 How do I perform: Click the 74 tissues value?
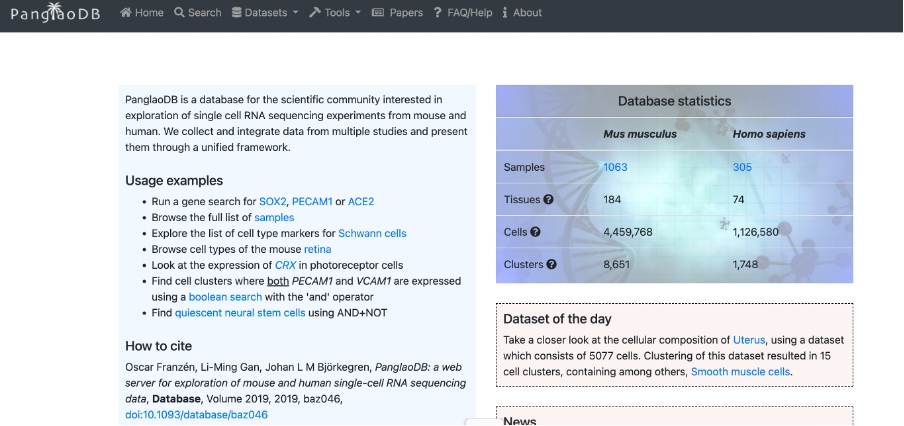coord(739,199)
